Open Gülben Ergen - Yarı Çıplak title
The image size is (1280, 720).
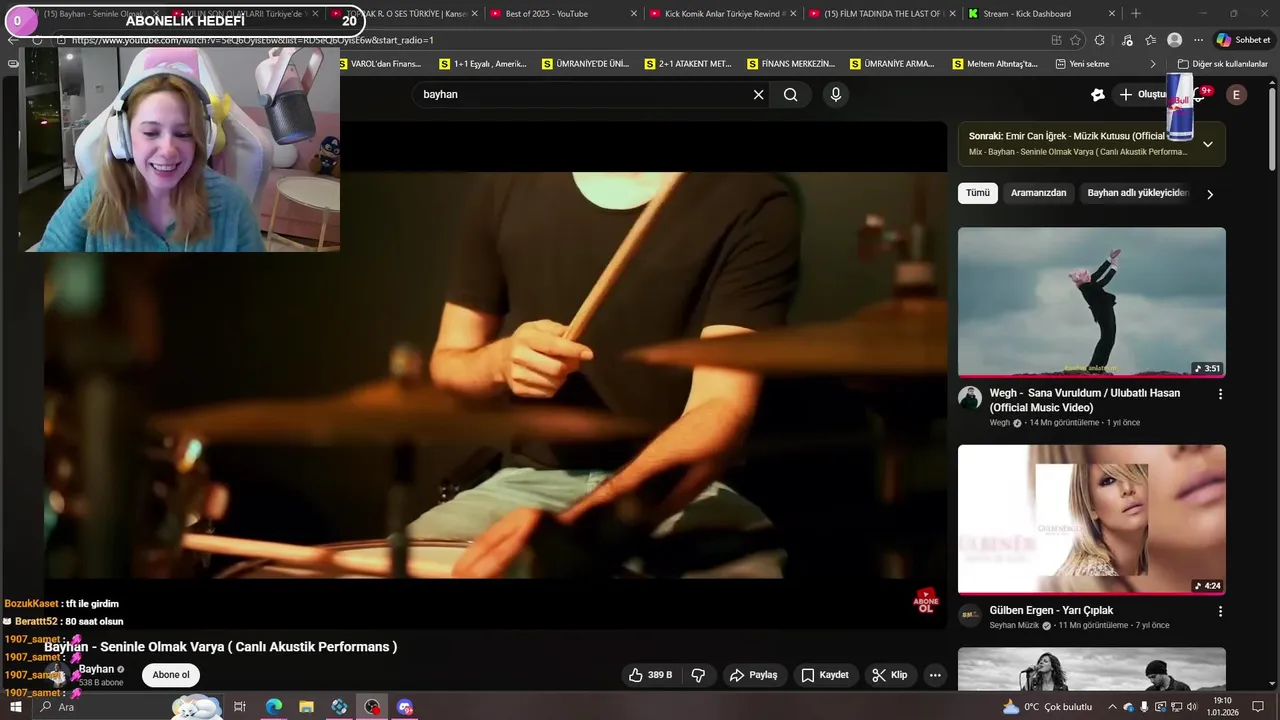coord(1051,610)
